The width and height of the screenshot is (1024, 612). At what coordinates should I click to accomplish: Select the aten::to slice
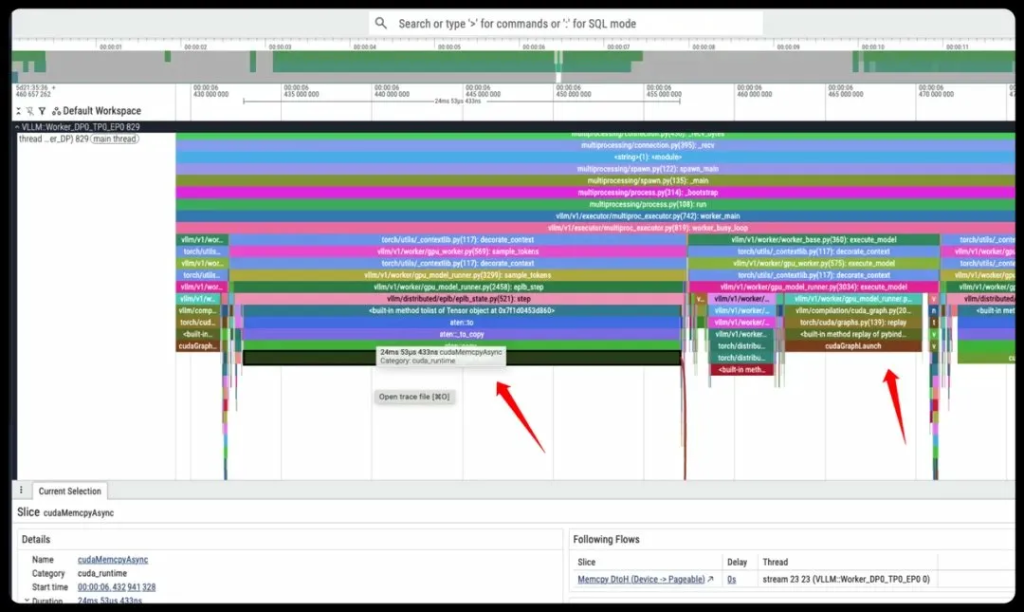(462, 323)
